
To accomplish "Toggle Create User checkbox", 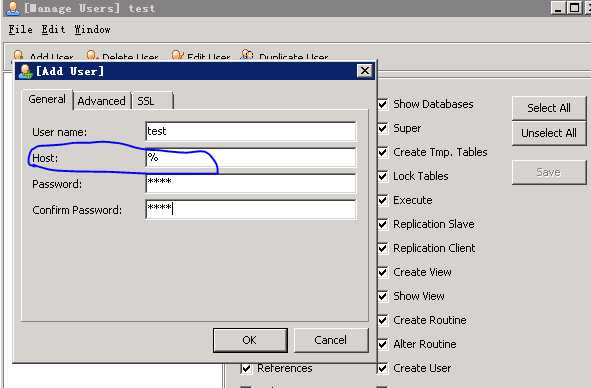I will pyautogui.click(x=383, y=368).
